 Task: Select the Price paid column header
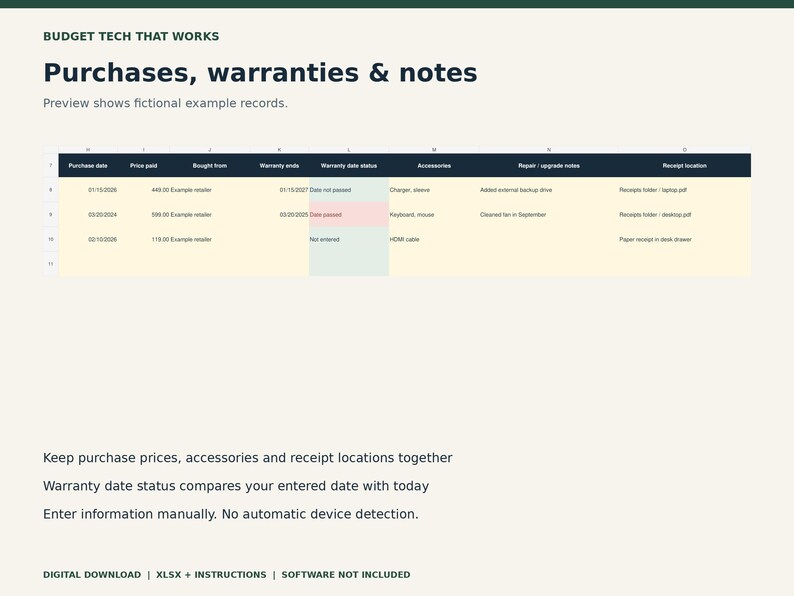tap(143, 166)
